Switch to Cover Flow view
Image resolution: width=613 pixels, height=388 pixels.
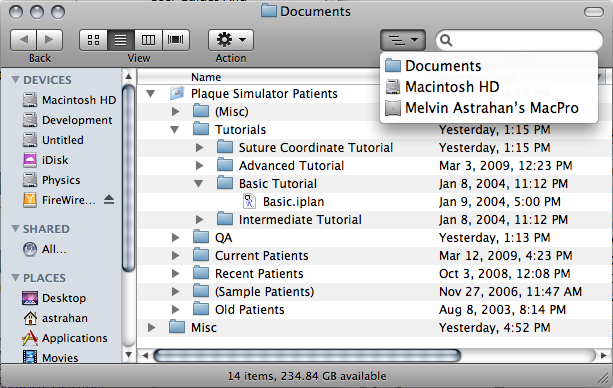(176, 40)
